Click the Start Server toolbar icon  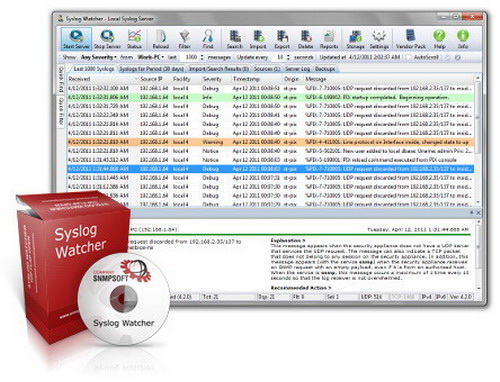tap(76, 39)
